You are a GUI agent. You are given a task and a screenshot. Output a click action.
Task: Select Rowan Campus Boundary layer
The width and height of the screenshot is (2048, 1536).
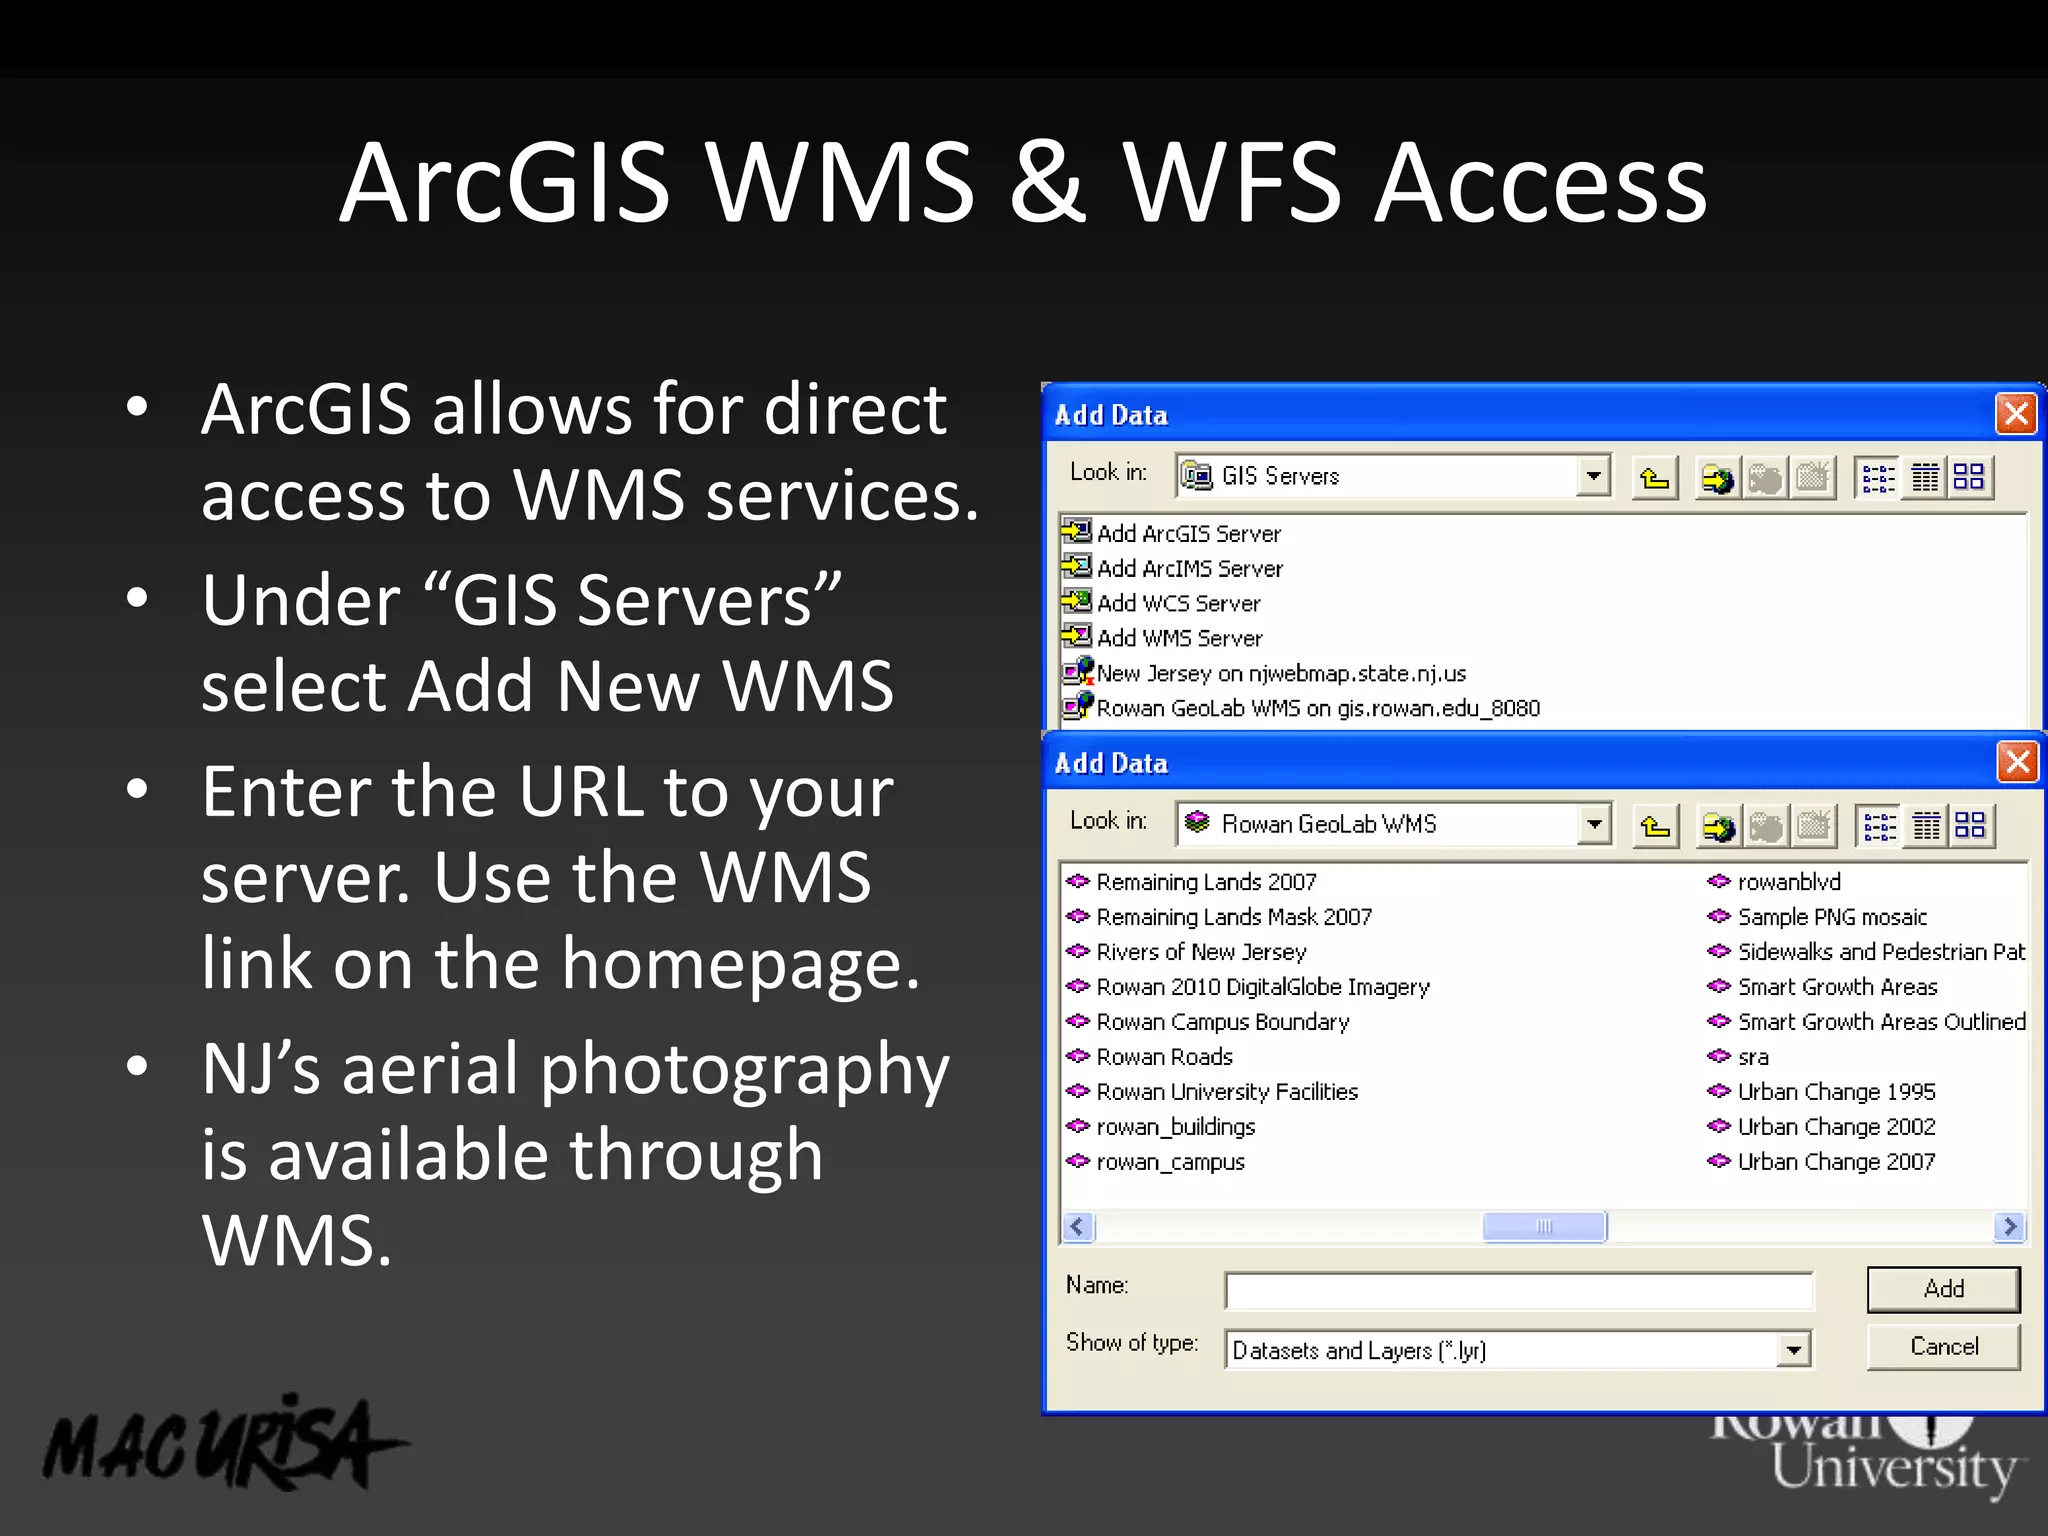point(1208,1022)
